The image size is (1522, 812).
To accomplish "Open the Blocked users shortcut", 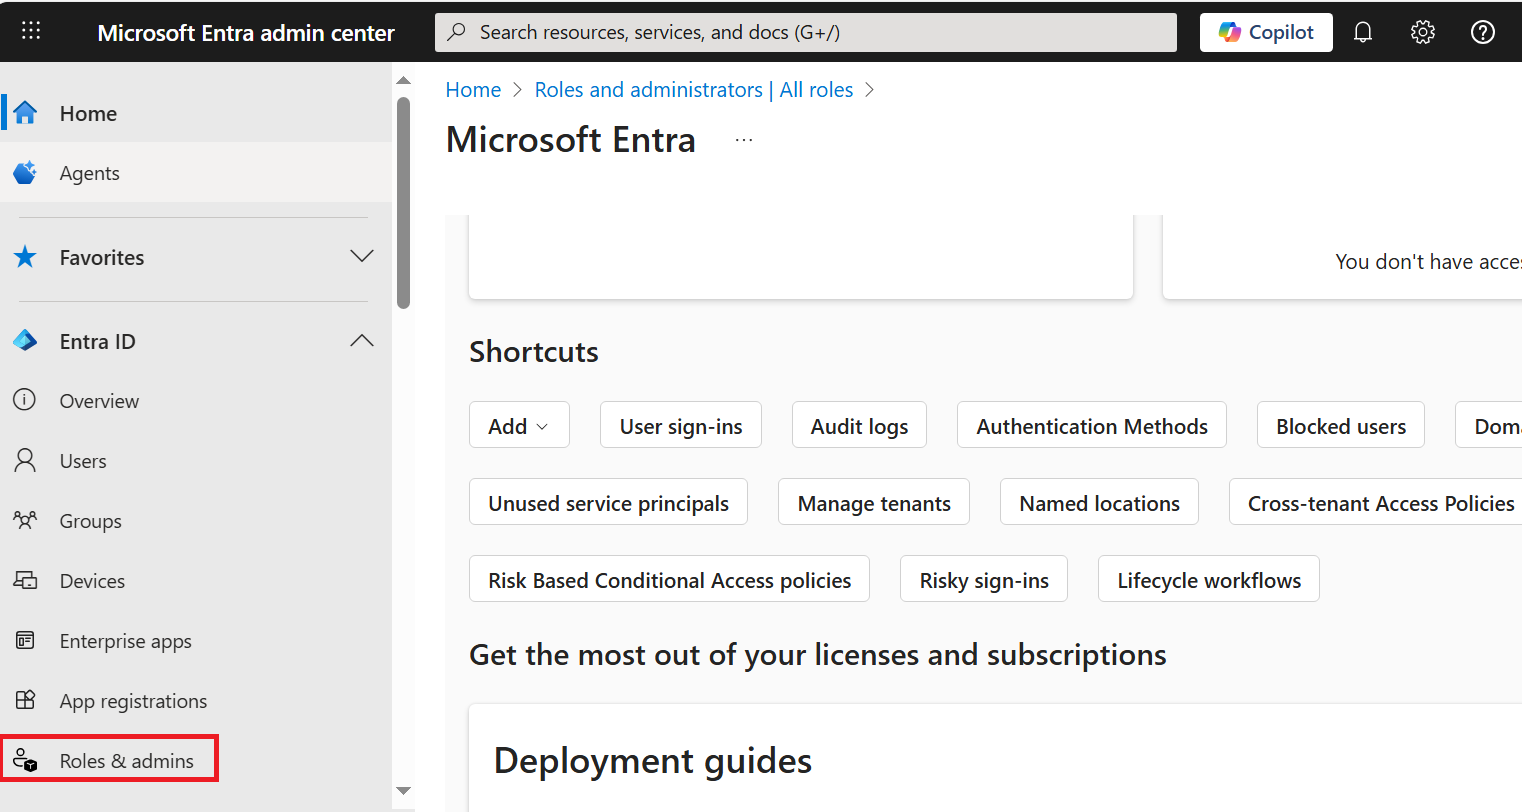I will click(x=1341, y=425).
